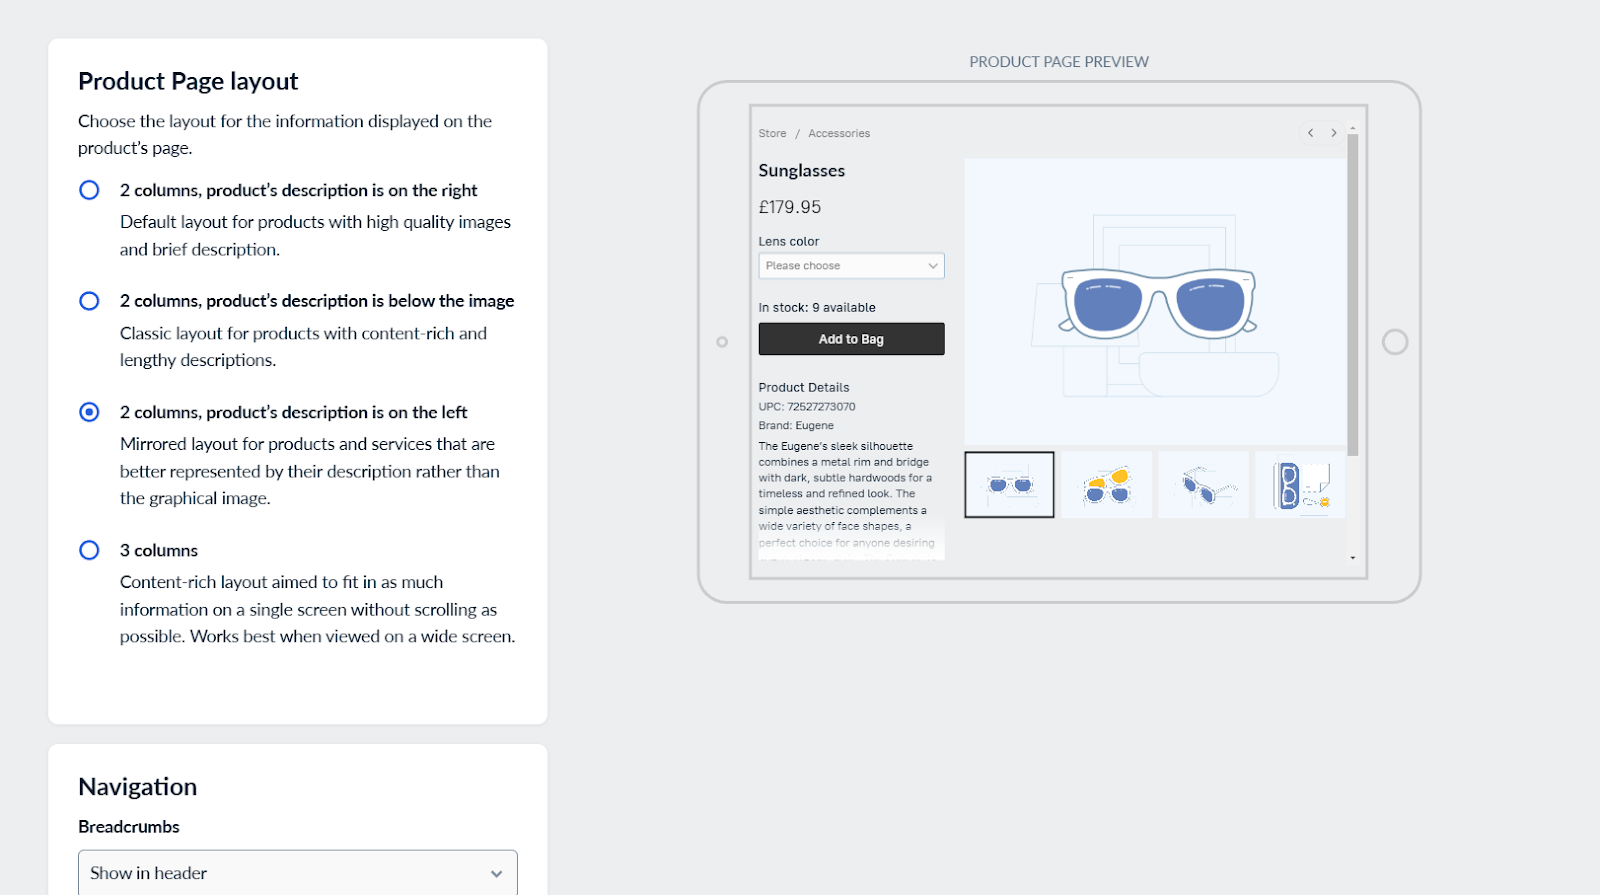Click the 'Brand: Eugene' text
This screenshot has width=1600, height=895.
tap(796, 426)
